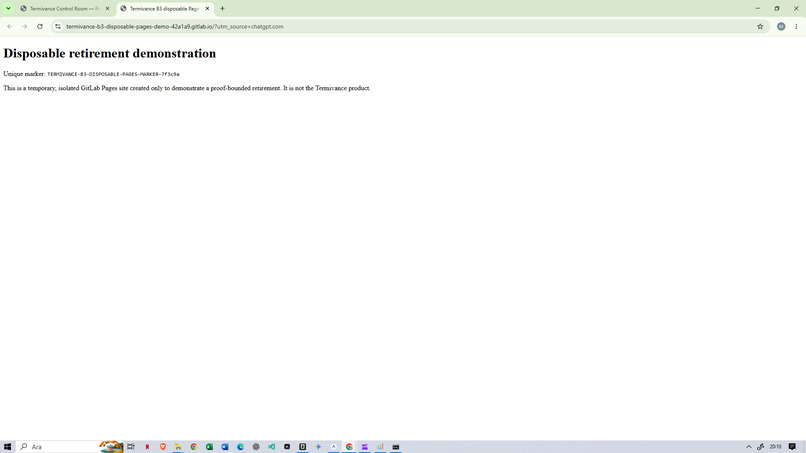Click the TERMIVANCE-B3-DISPOSABLE-PAGES-MARKER-7f3c9a marker text

click(113, 74)
